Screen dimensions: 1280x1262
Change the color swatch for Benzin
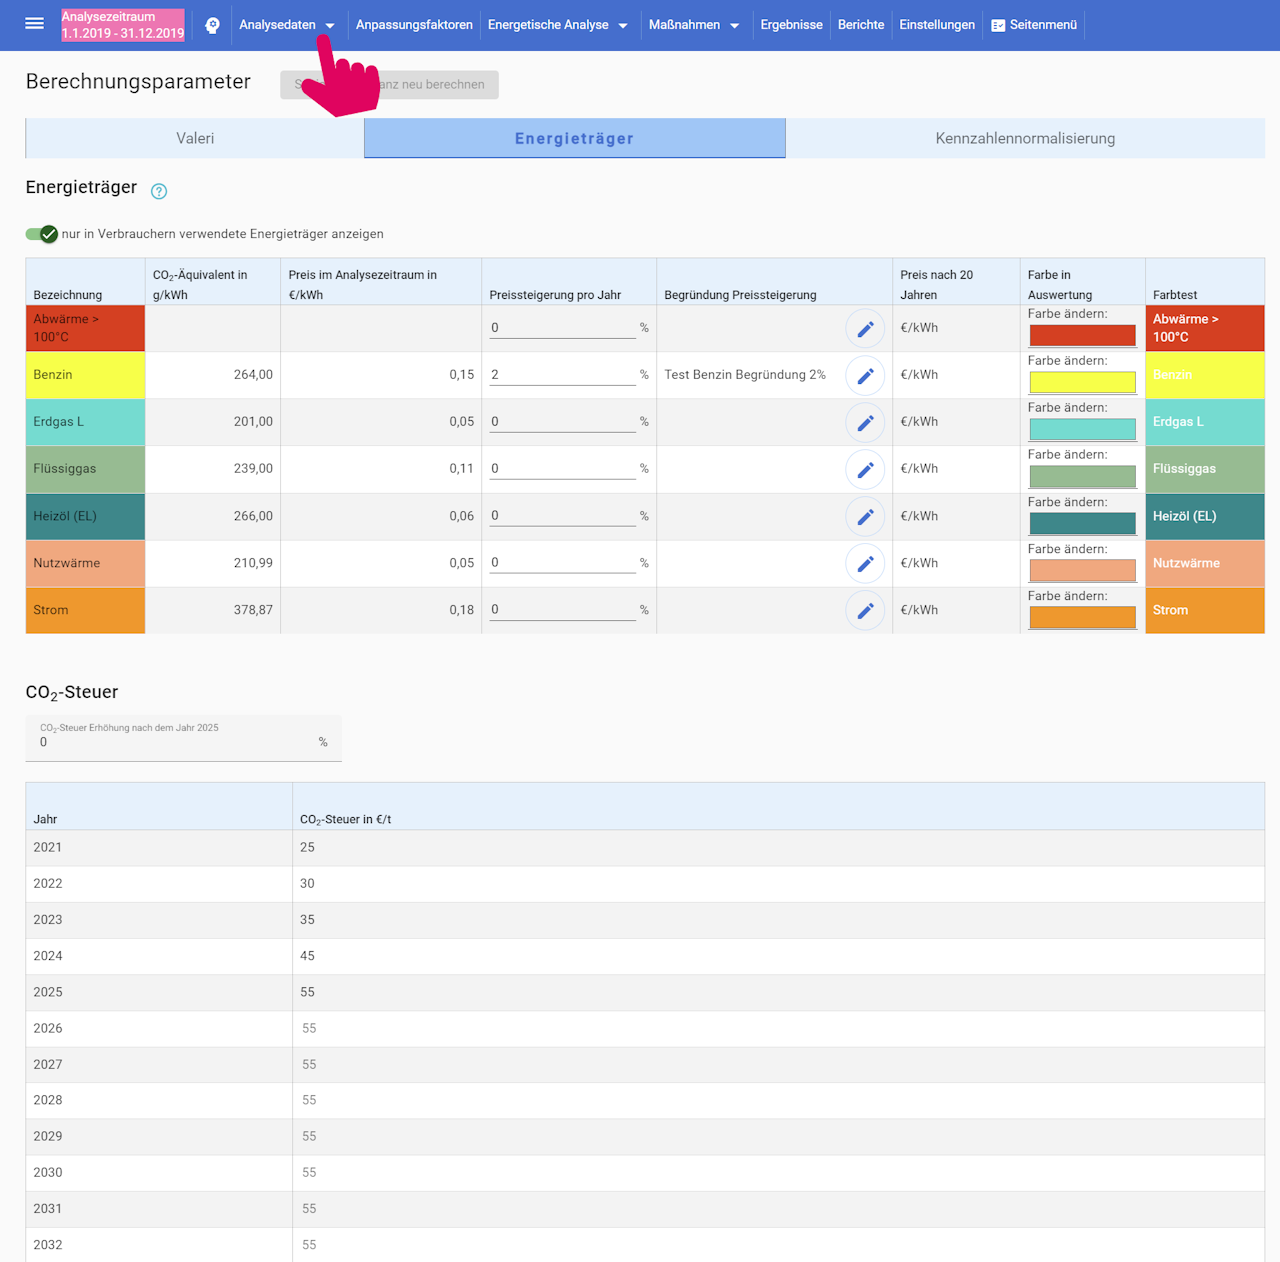(x=1082, y=382)
